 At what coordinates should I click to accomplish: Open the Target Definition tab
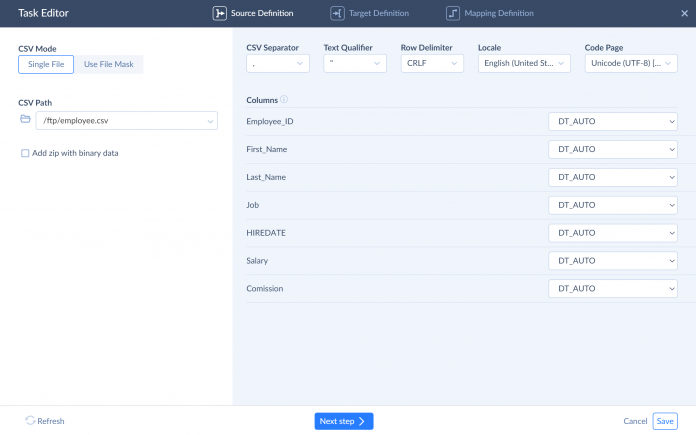tap(377, 14)
